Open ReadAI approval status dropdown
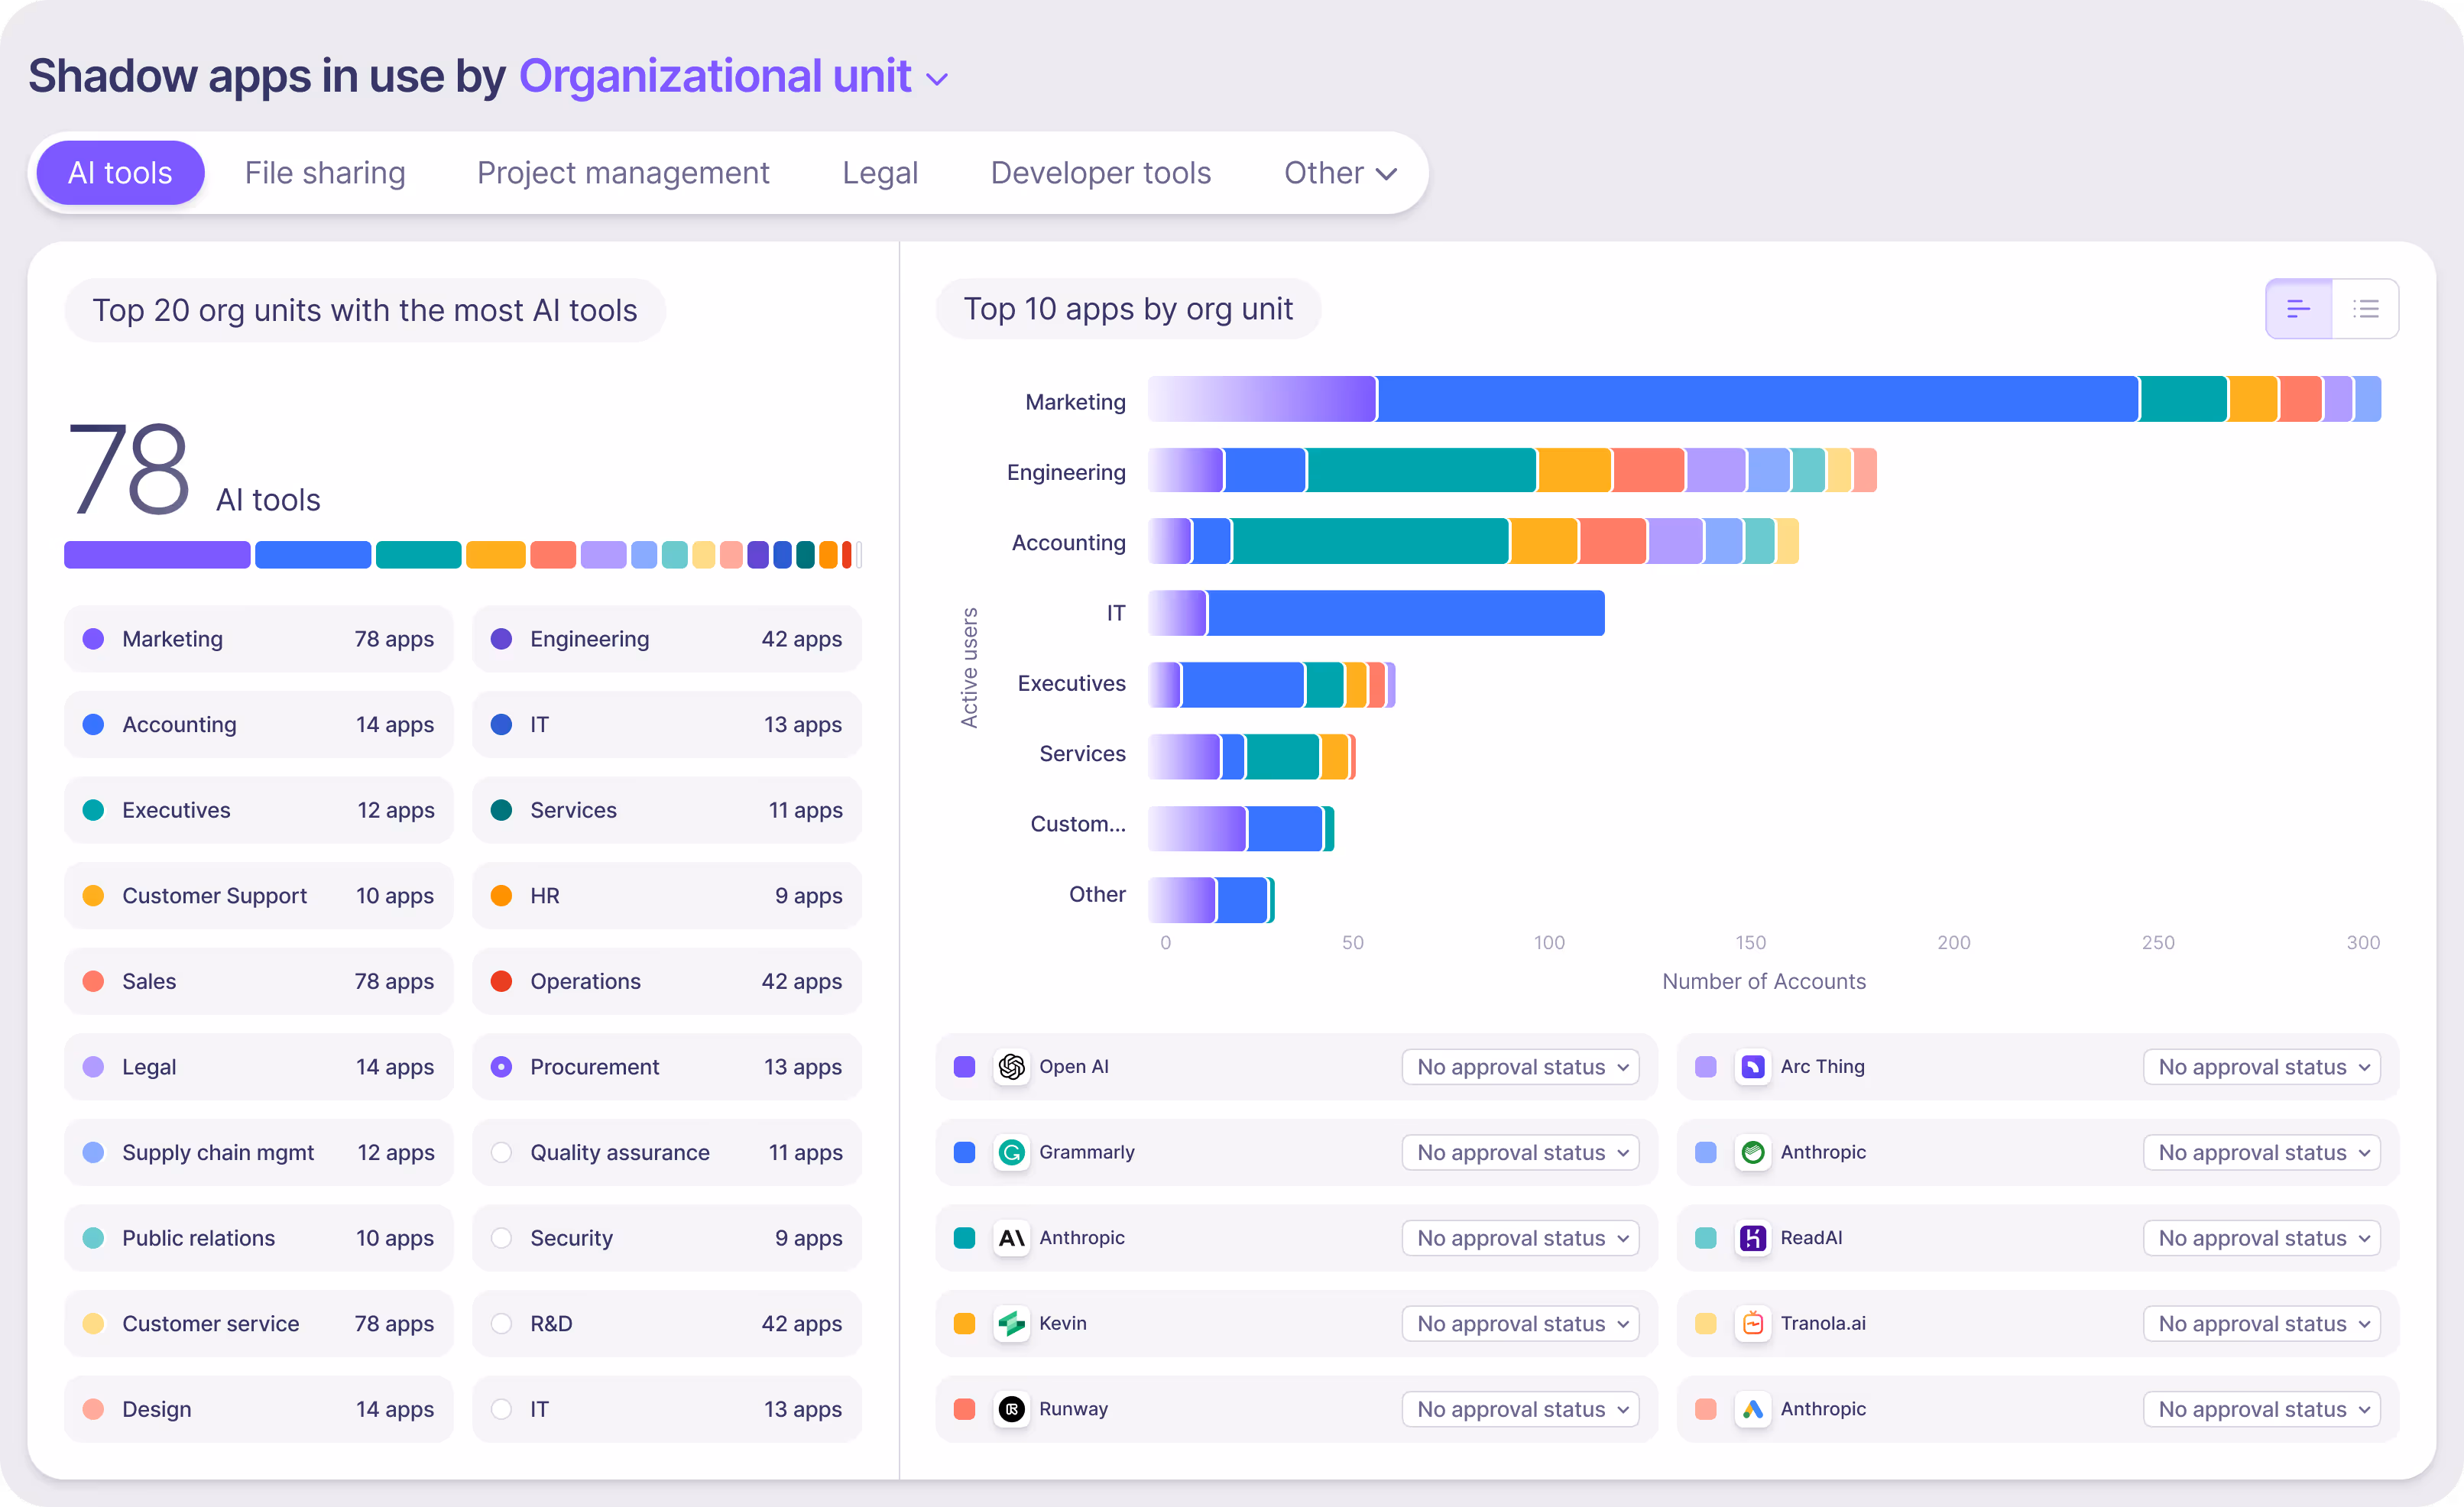This screenshot has width=2464, height=1507. point(2261,1238)
